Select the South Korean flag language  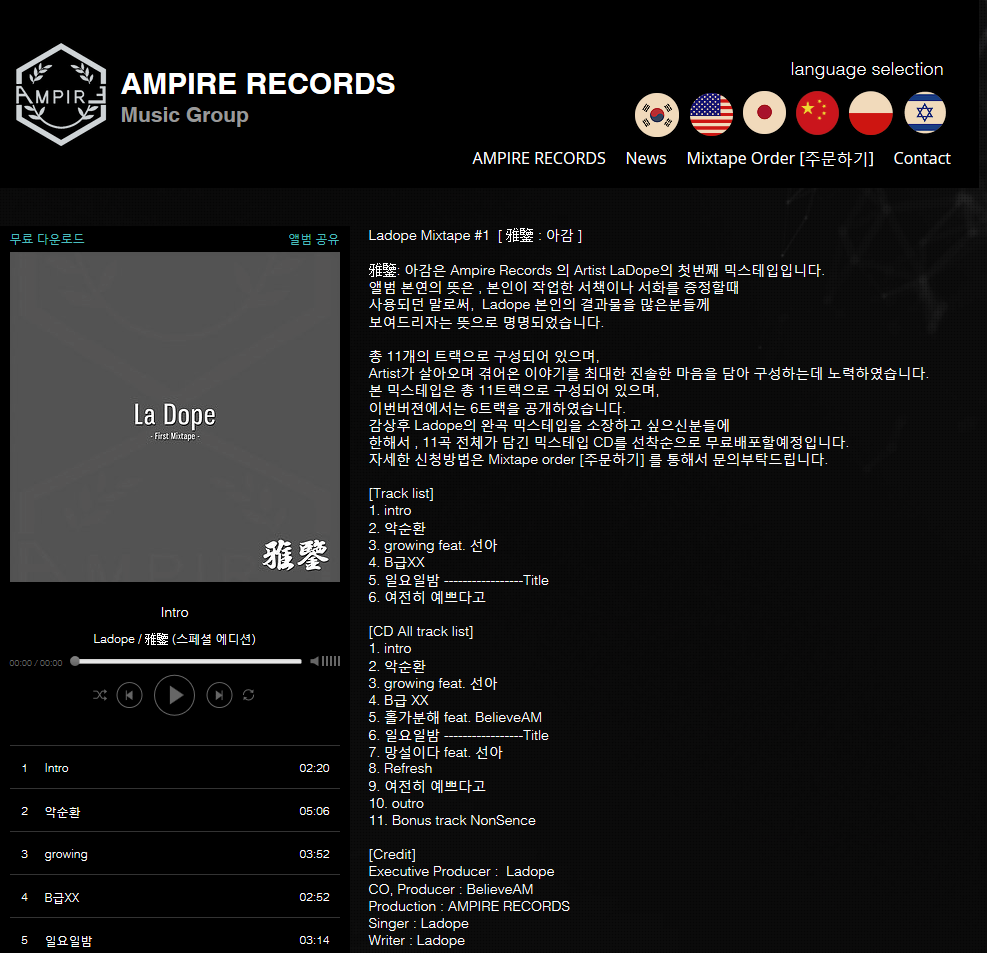(x=657, y=114)
